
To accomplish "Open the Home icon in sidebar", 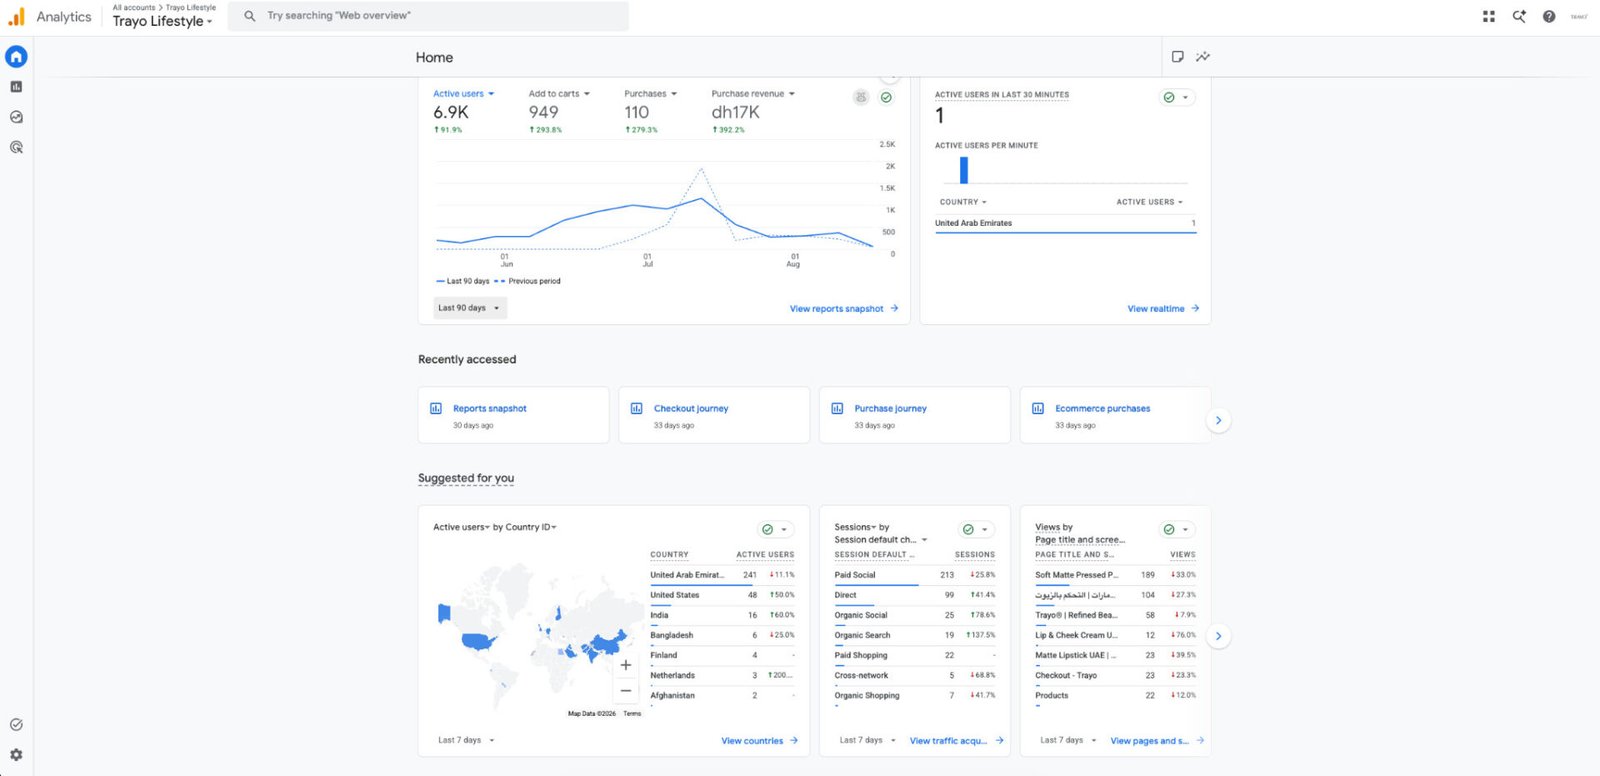I will click(x=16, y=57).
